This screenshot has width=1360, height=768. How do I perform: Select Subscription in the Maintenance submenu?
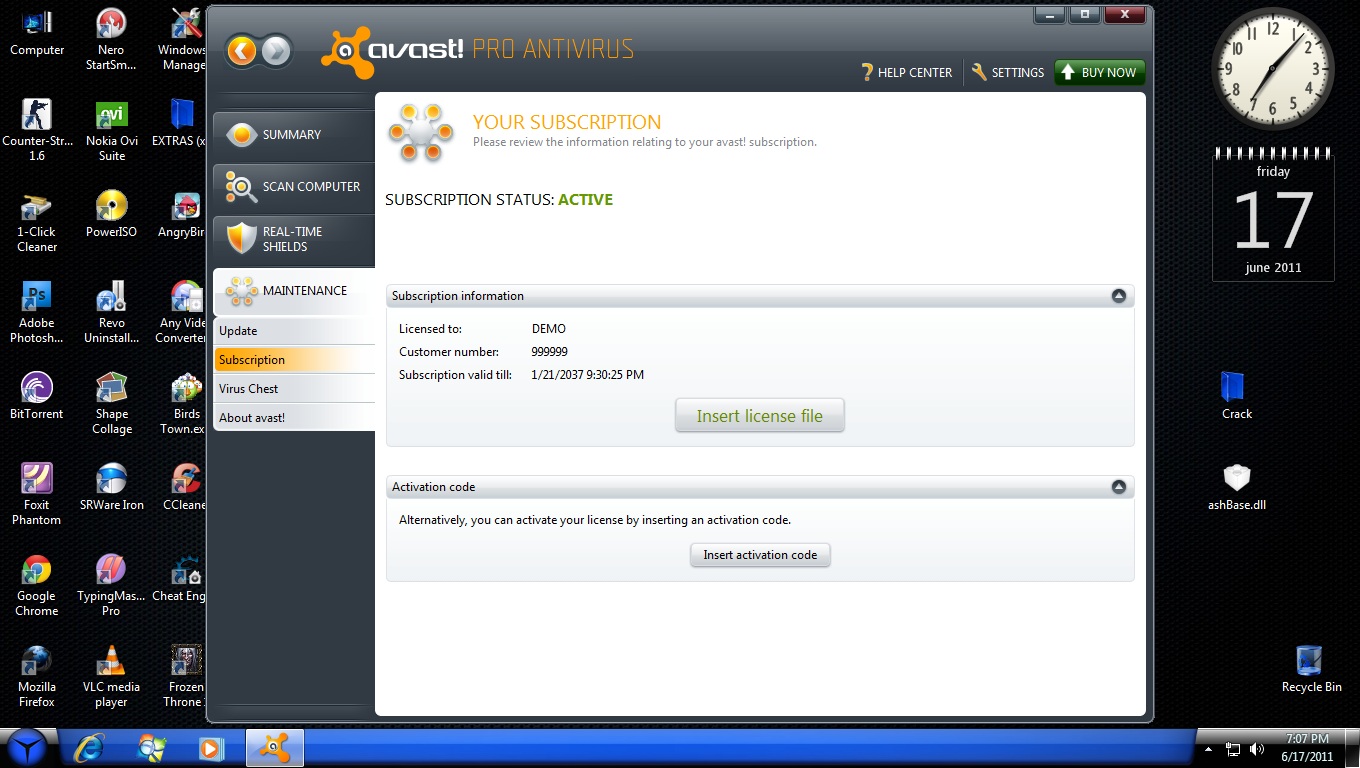coord(294,360)
